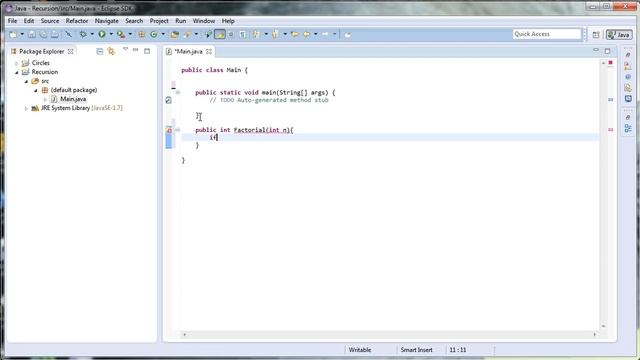Click task marker beside TODO comment line

tap(169, 100)
